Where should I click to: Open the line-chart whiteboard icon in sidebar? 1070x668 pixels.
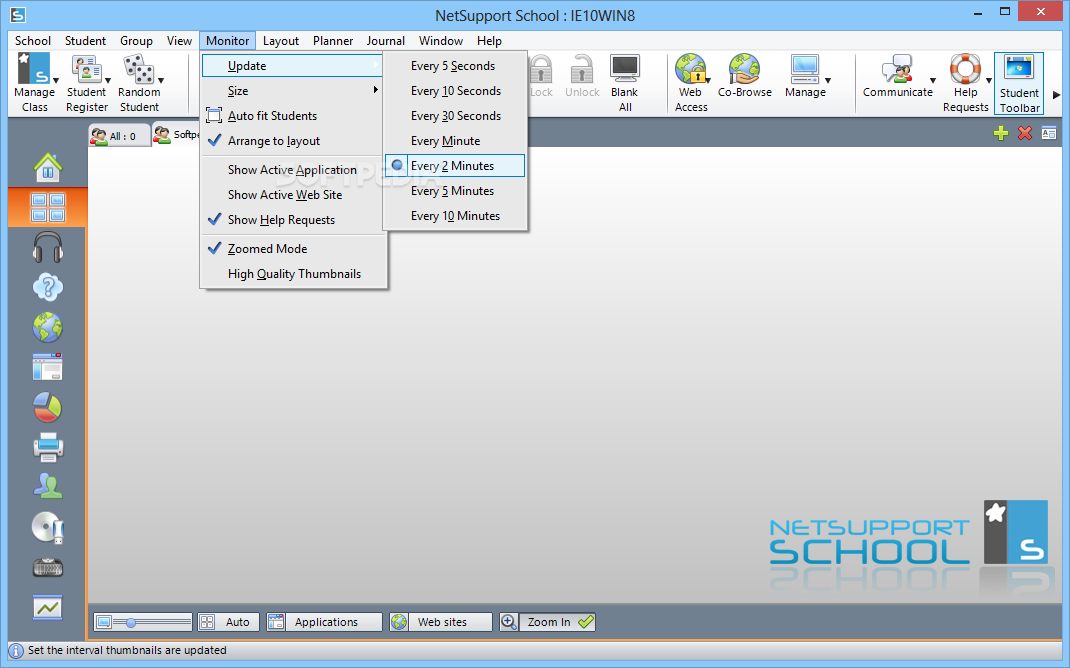[x=48, y=607]
